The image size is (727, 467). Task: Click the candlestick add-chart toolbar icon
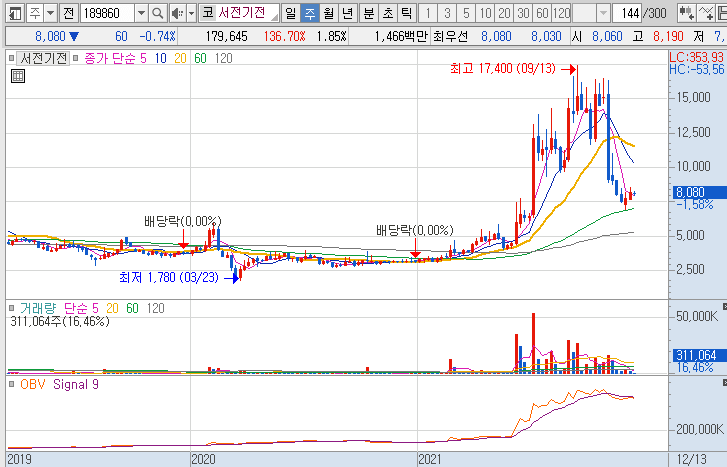pos(686,13)
